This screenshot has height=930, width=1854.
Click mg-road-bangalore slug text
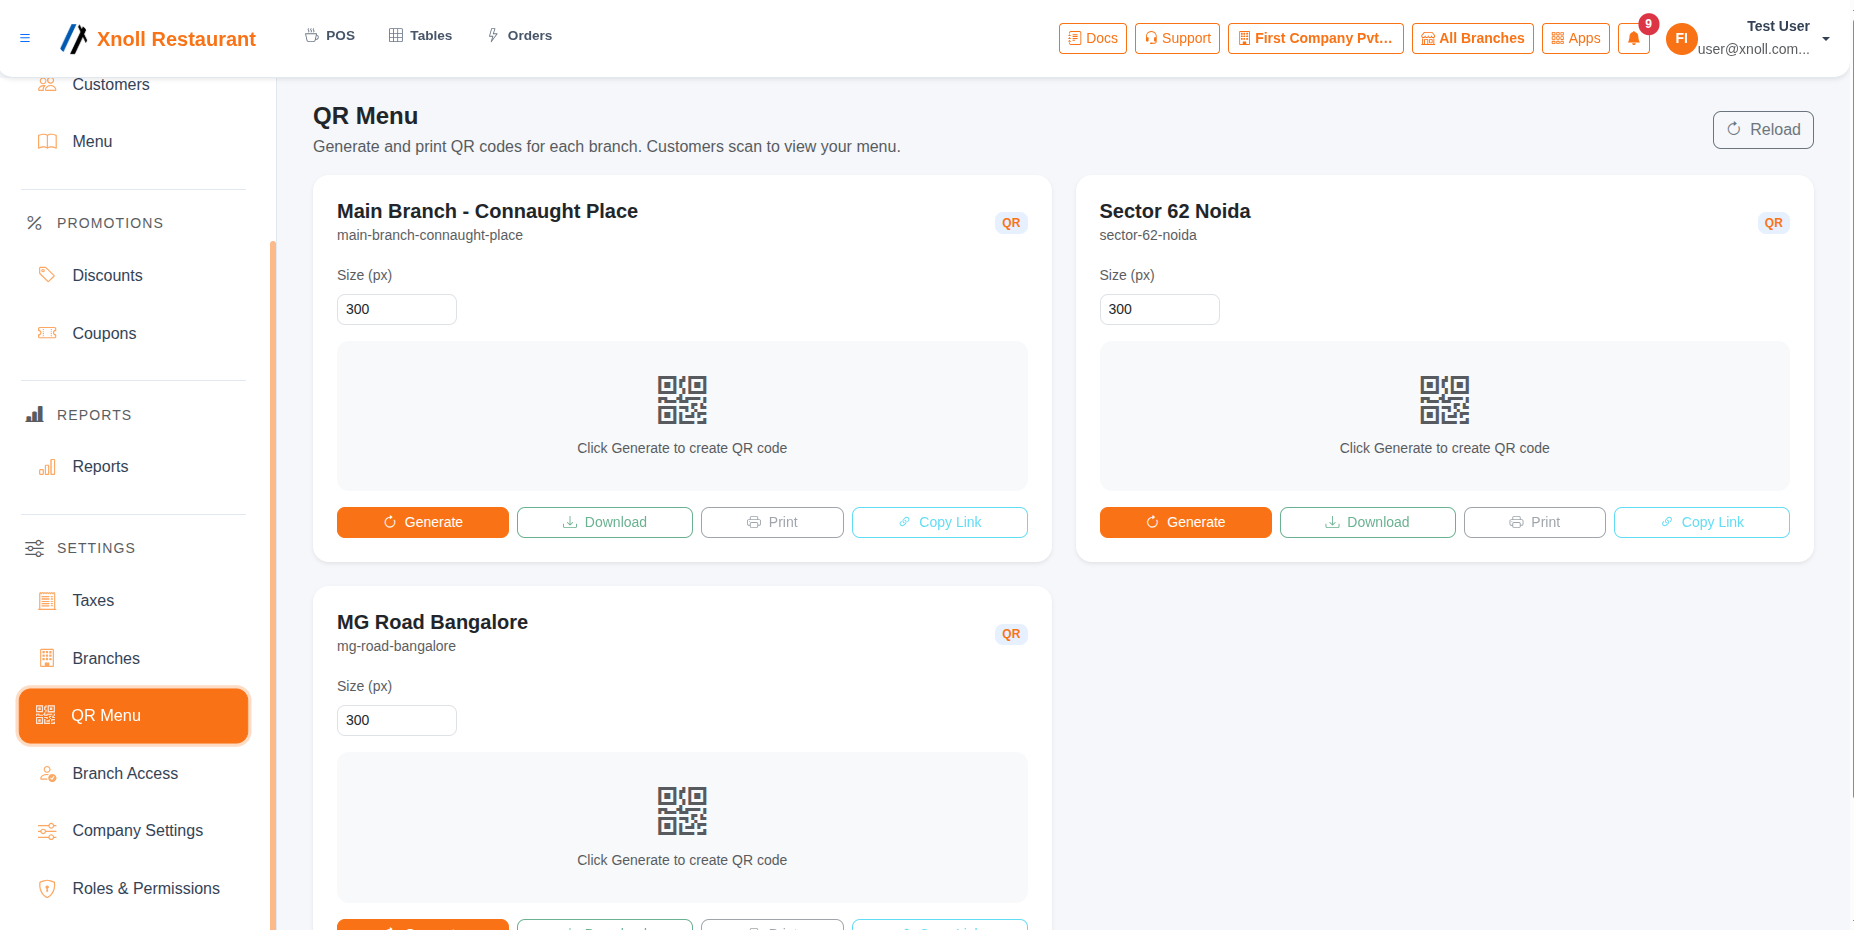[x=396, y=646]
